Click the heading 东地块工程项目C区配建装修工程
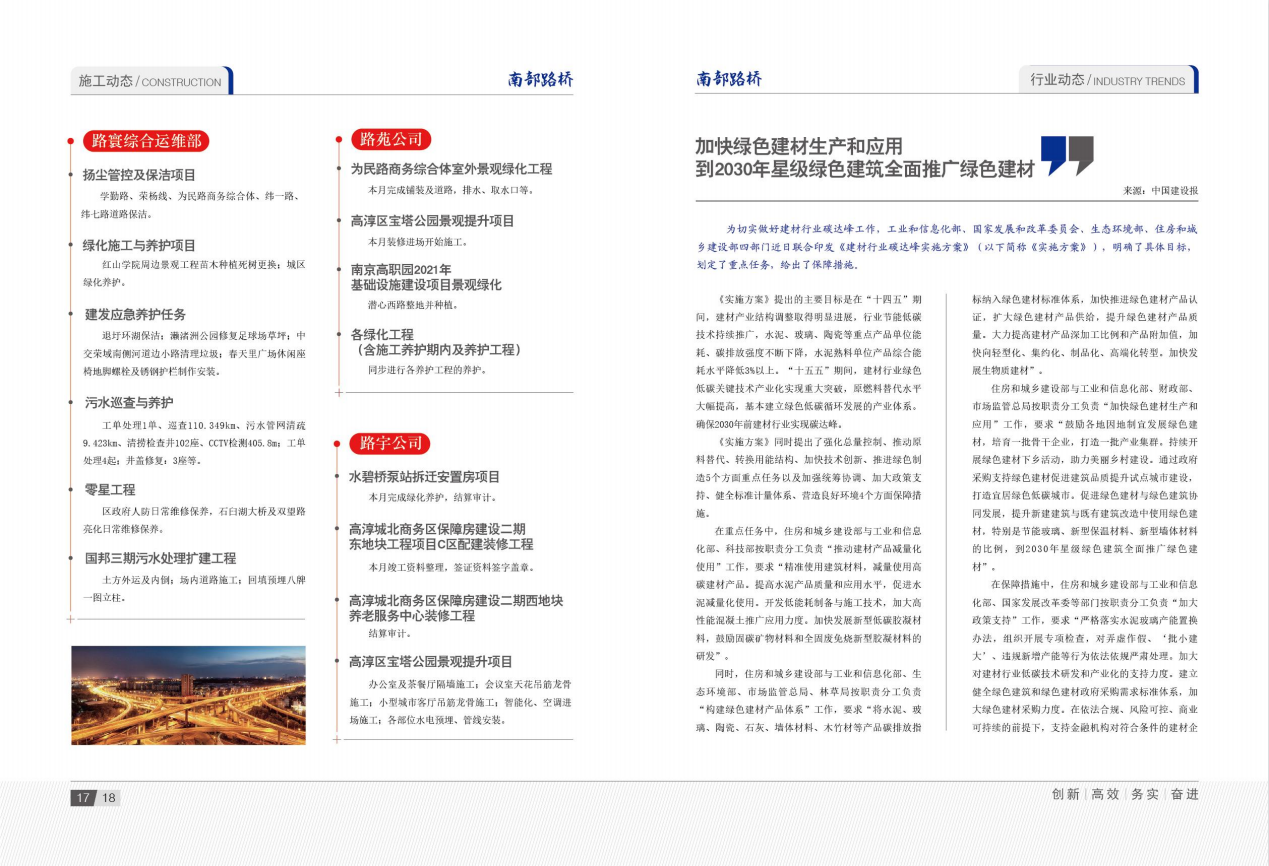 (x=441, y=544)
